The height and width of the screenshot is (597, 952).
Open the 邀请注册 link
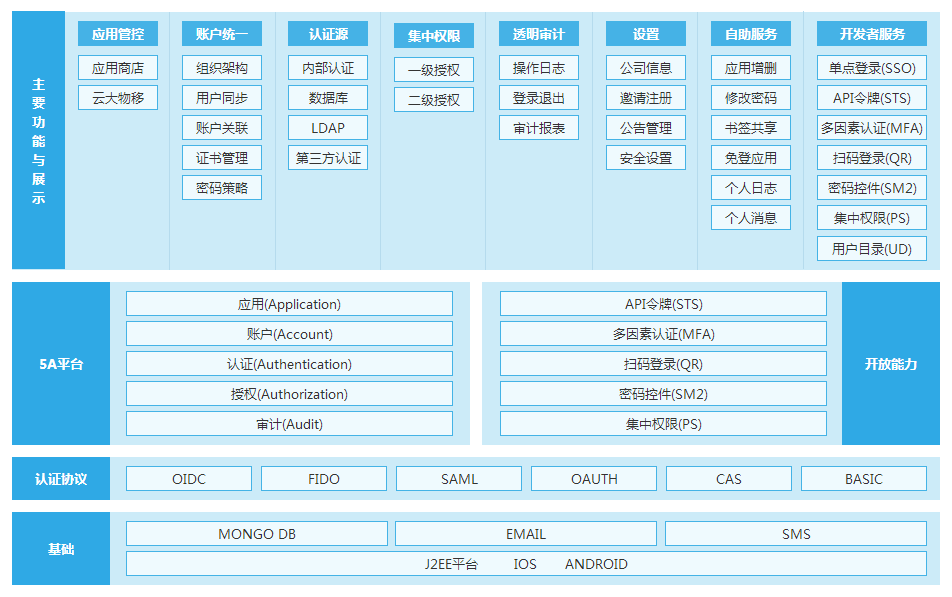(645, 98)
